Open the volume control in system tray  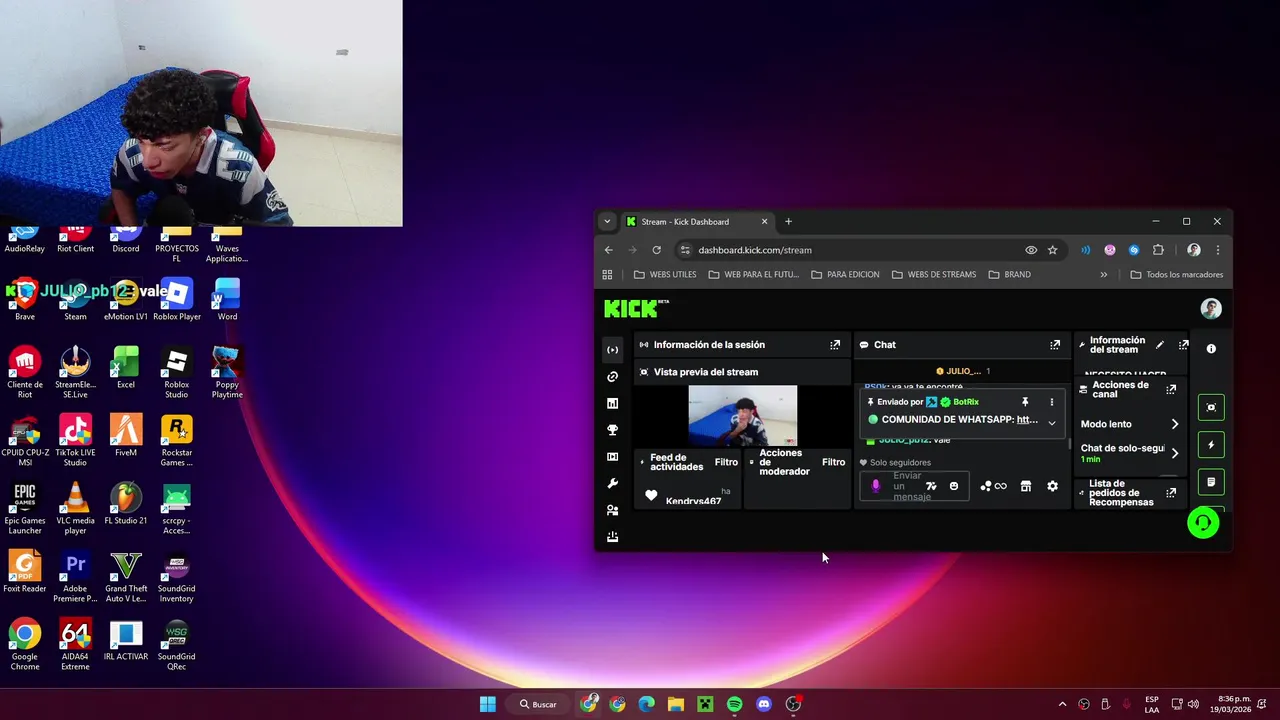pyautogui.click(x=1193, y=704)
